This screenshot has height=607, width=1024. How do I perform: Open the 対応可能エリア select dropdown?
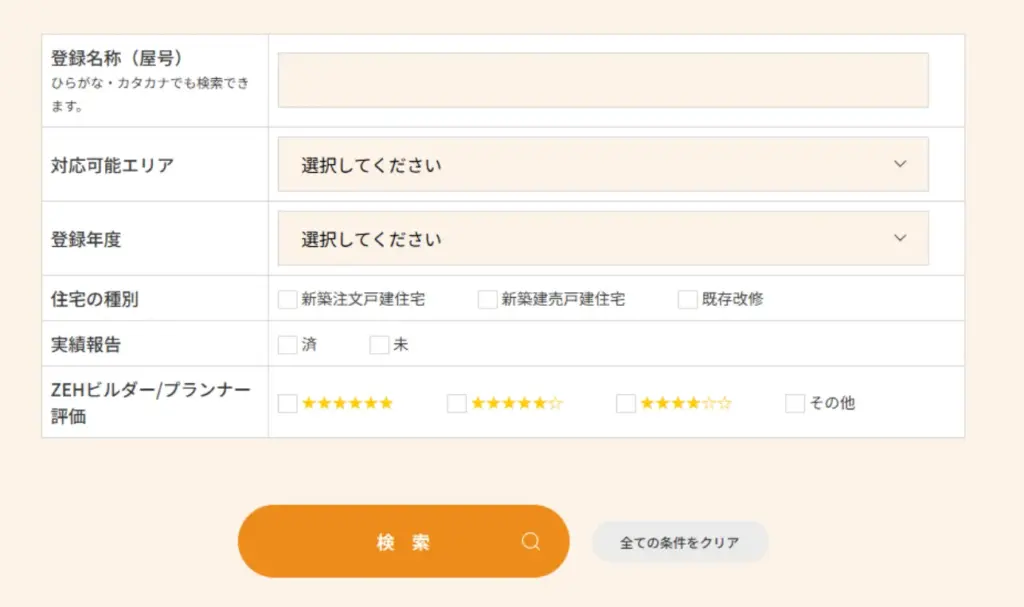pos(603,164)
